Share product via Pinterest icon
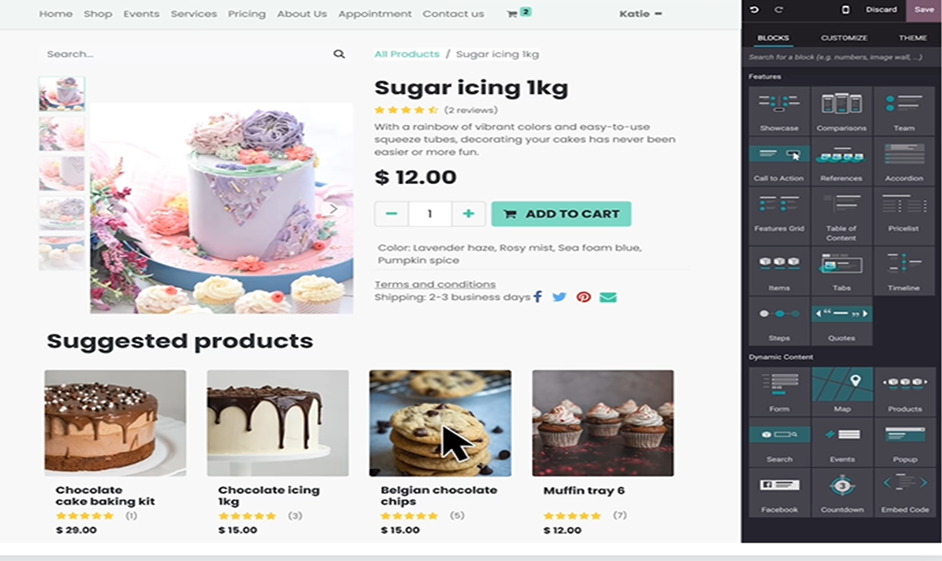The image size is (942, 561). [x=583, y=297]
